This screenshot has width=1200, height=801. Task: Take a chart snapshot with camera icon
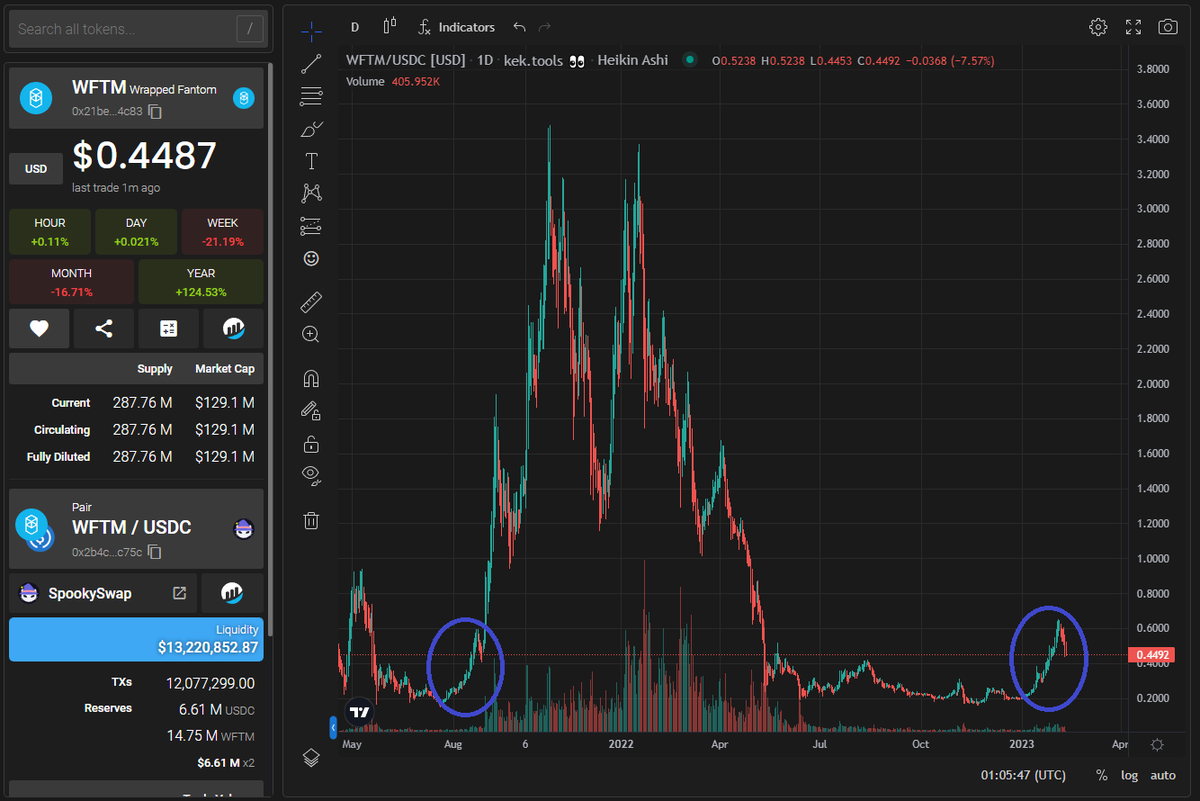pos(1167,27)
